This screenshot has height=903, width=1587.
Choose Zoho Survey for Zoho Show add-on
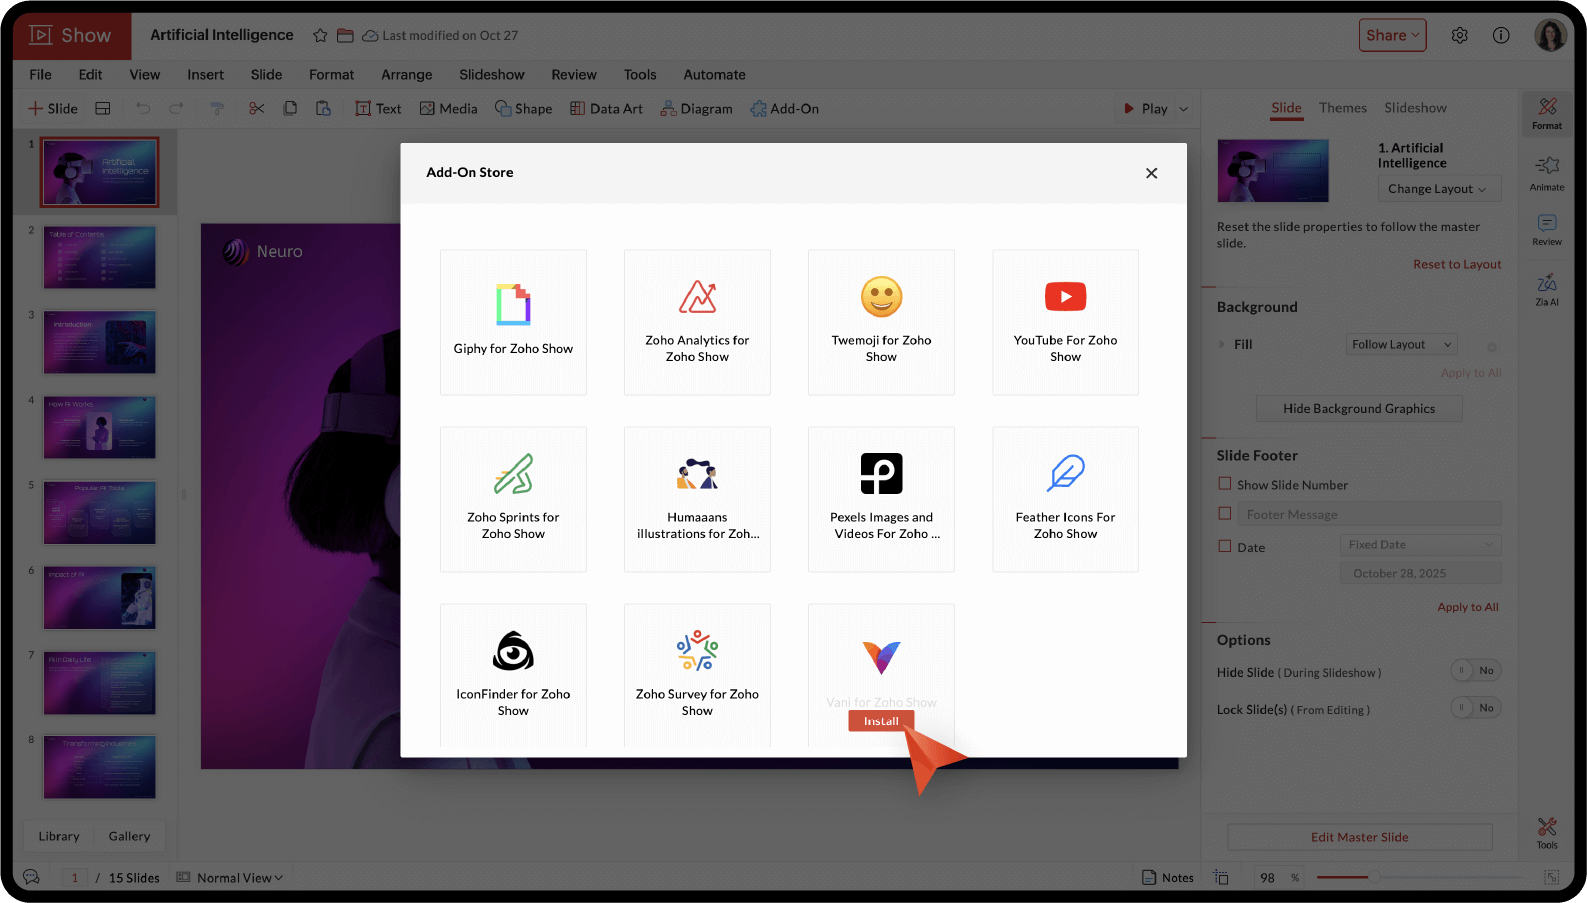click(x=697, y=675)
